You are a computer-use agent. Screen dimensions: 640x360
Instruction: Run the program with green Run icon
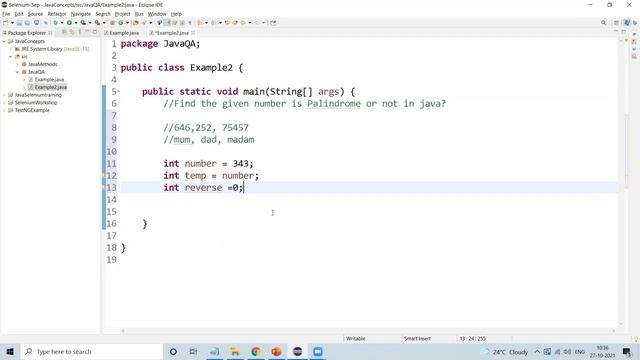tap(69, 23)
